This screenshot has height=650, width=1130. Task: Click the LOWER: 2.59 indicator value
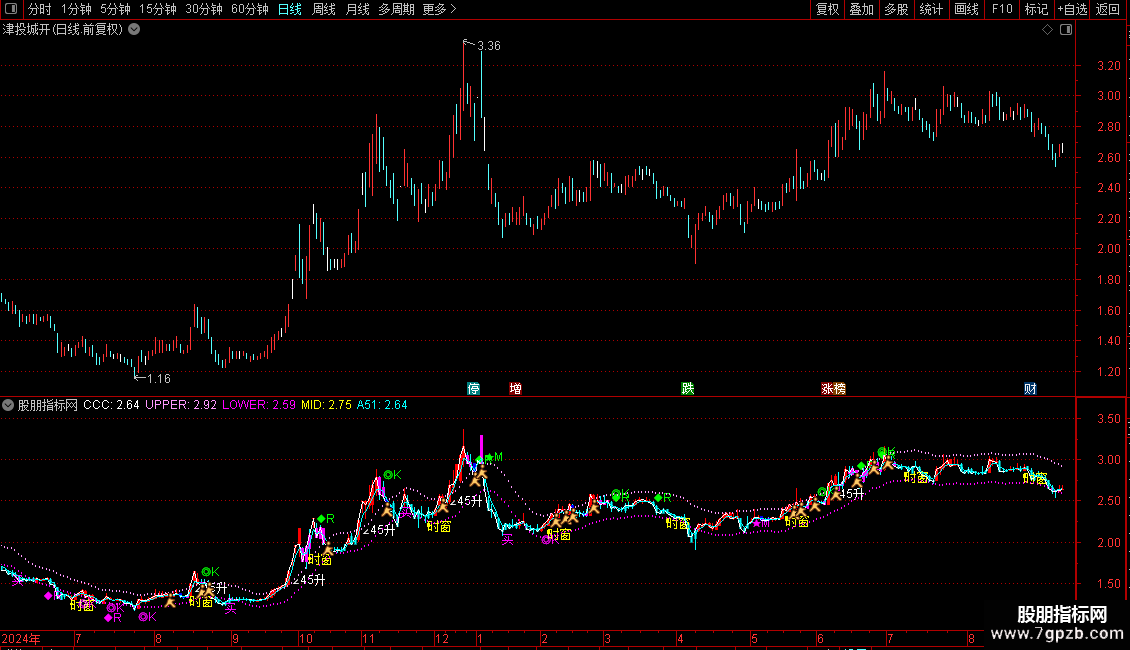(259, 405)
